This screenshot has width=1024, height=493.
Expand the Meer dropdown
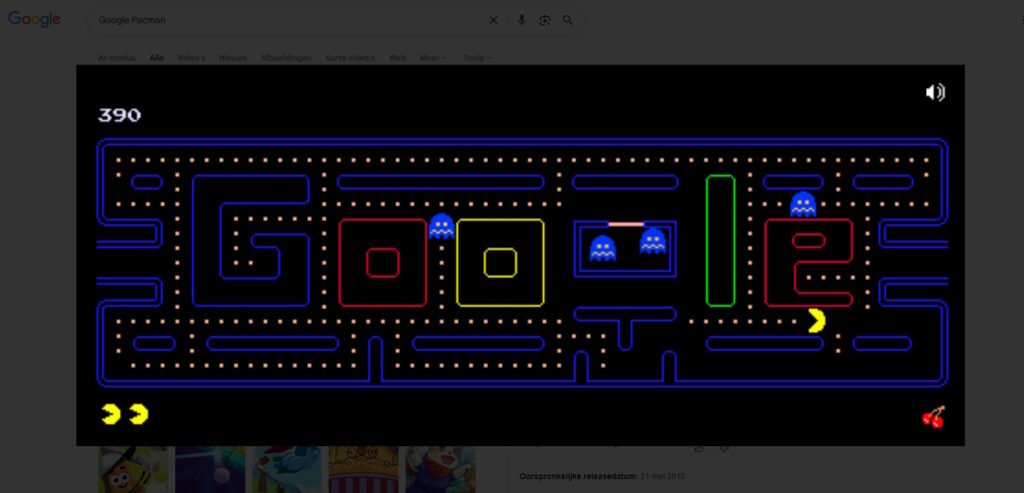[433, 58]
